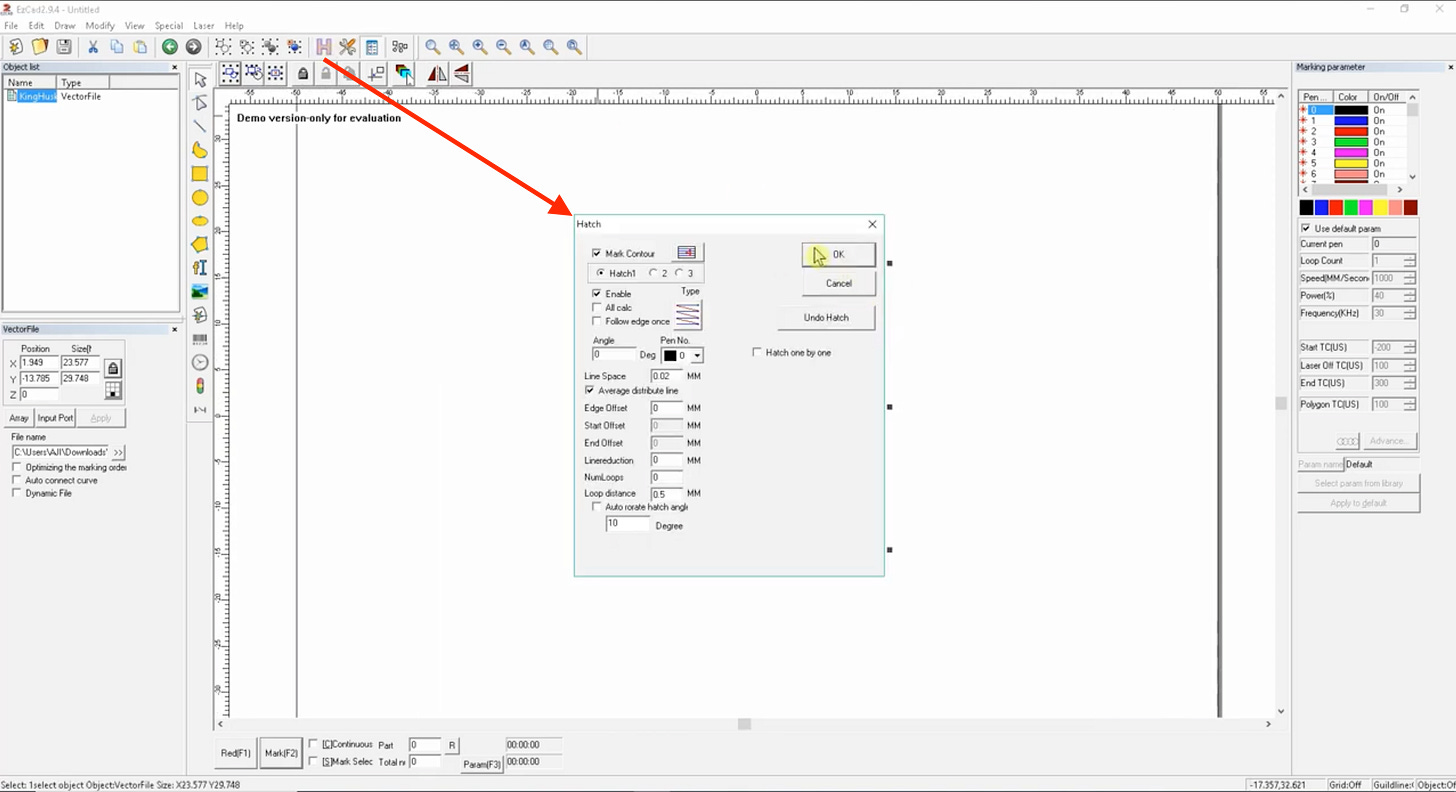Open the Laser menu
This screenshot has height=792, width=1456.
pyautogui.click(x=205, y=25)
